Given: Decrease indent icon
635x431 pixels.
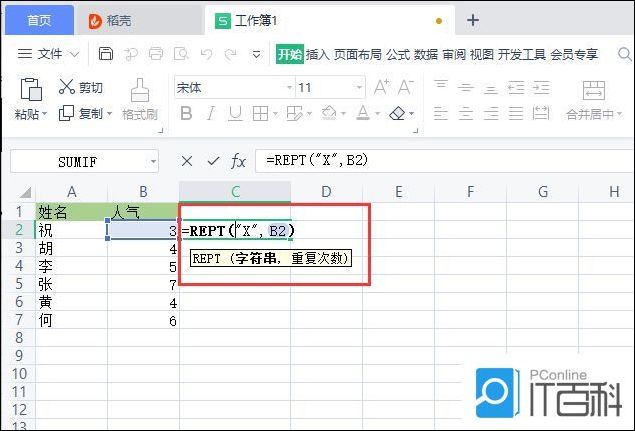Looking at the screenshot, I should (516, 87).
